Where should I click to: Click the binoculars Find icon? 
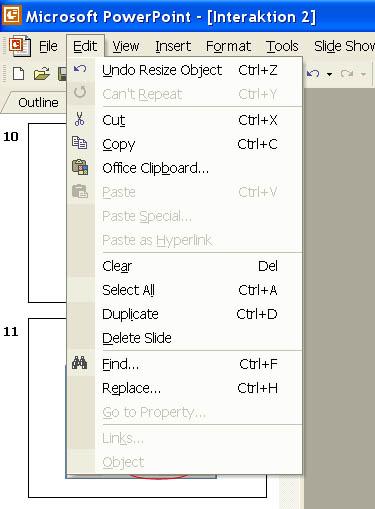point(80,363)
